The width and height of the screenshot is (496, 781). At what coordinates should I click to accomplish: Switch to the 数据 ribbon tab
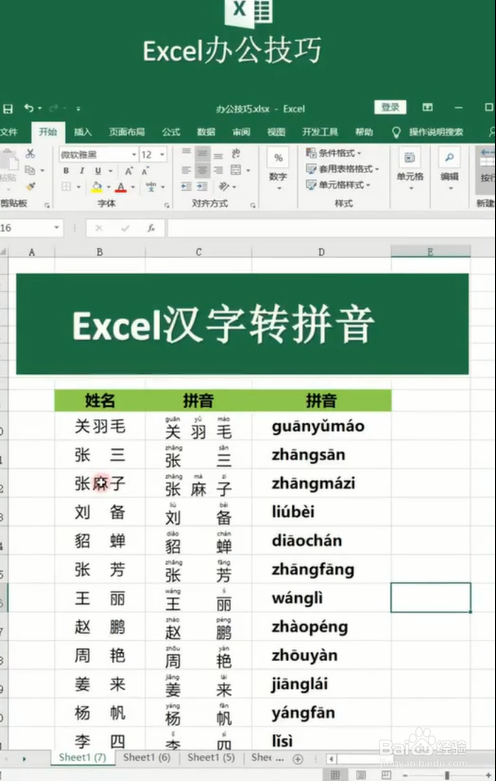click(x=206, y=132)
